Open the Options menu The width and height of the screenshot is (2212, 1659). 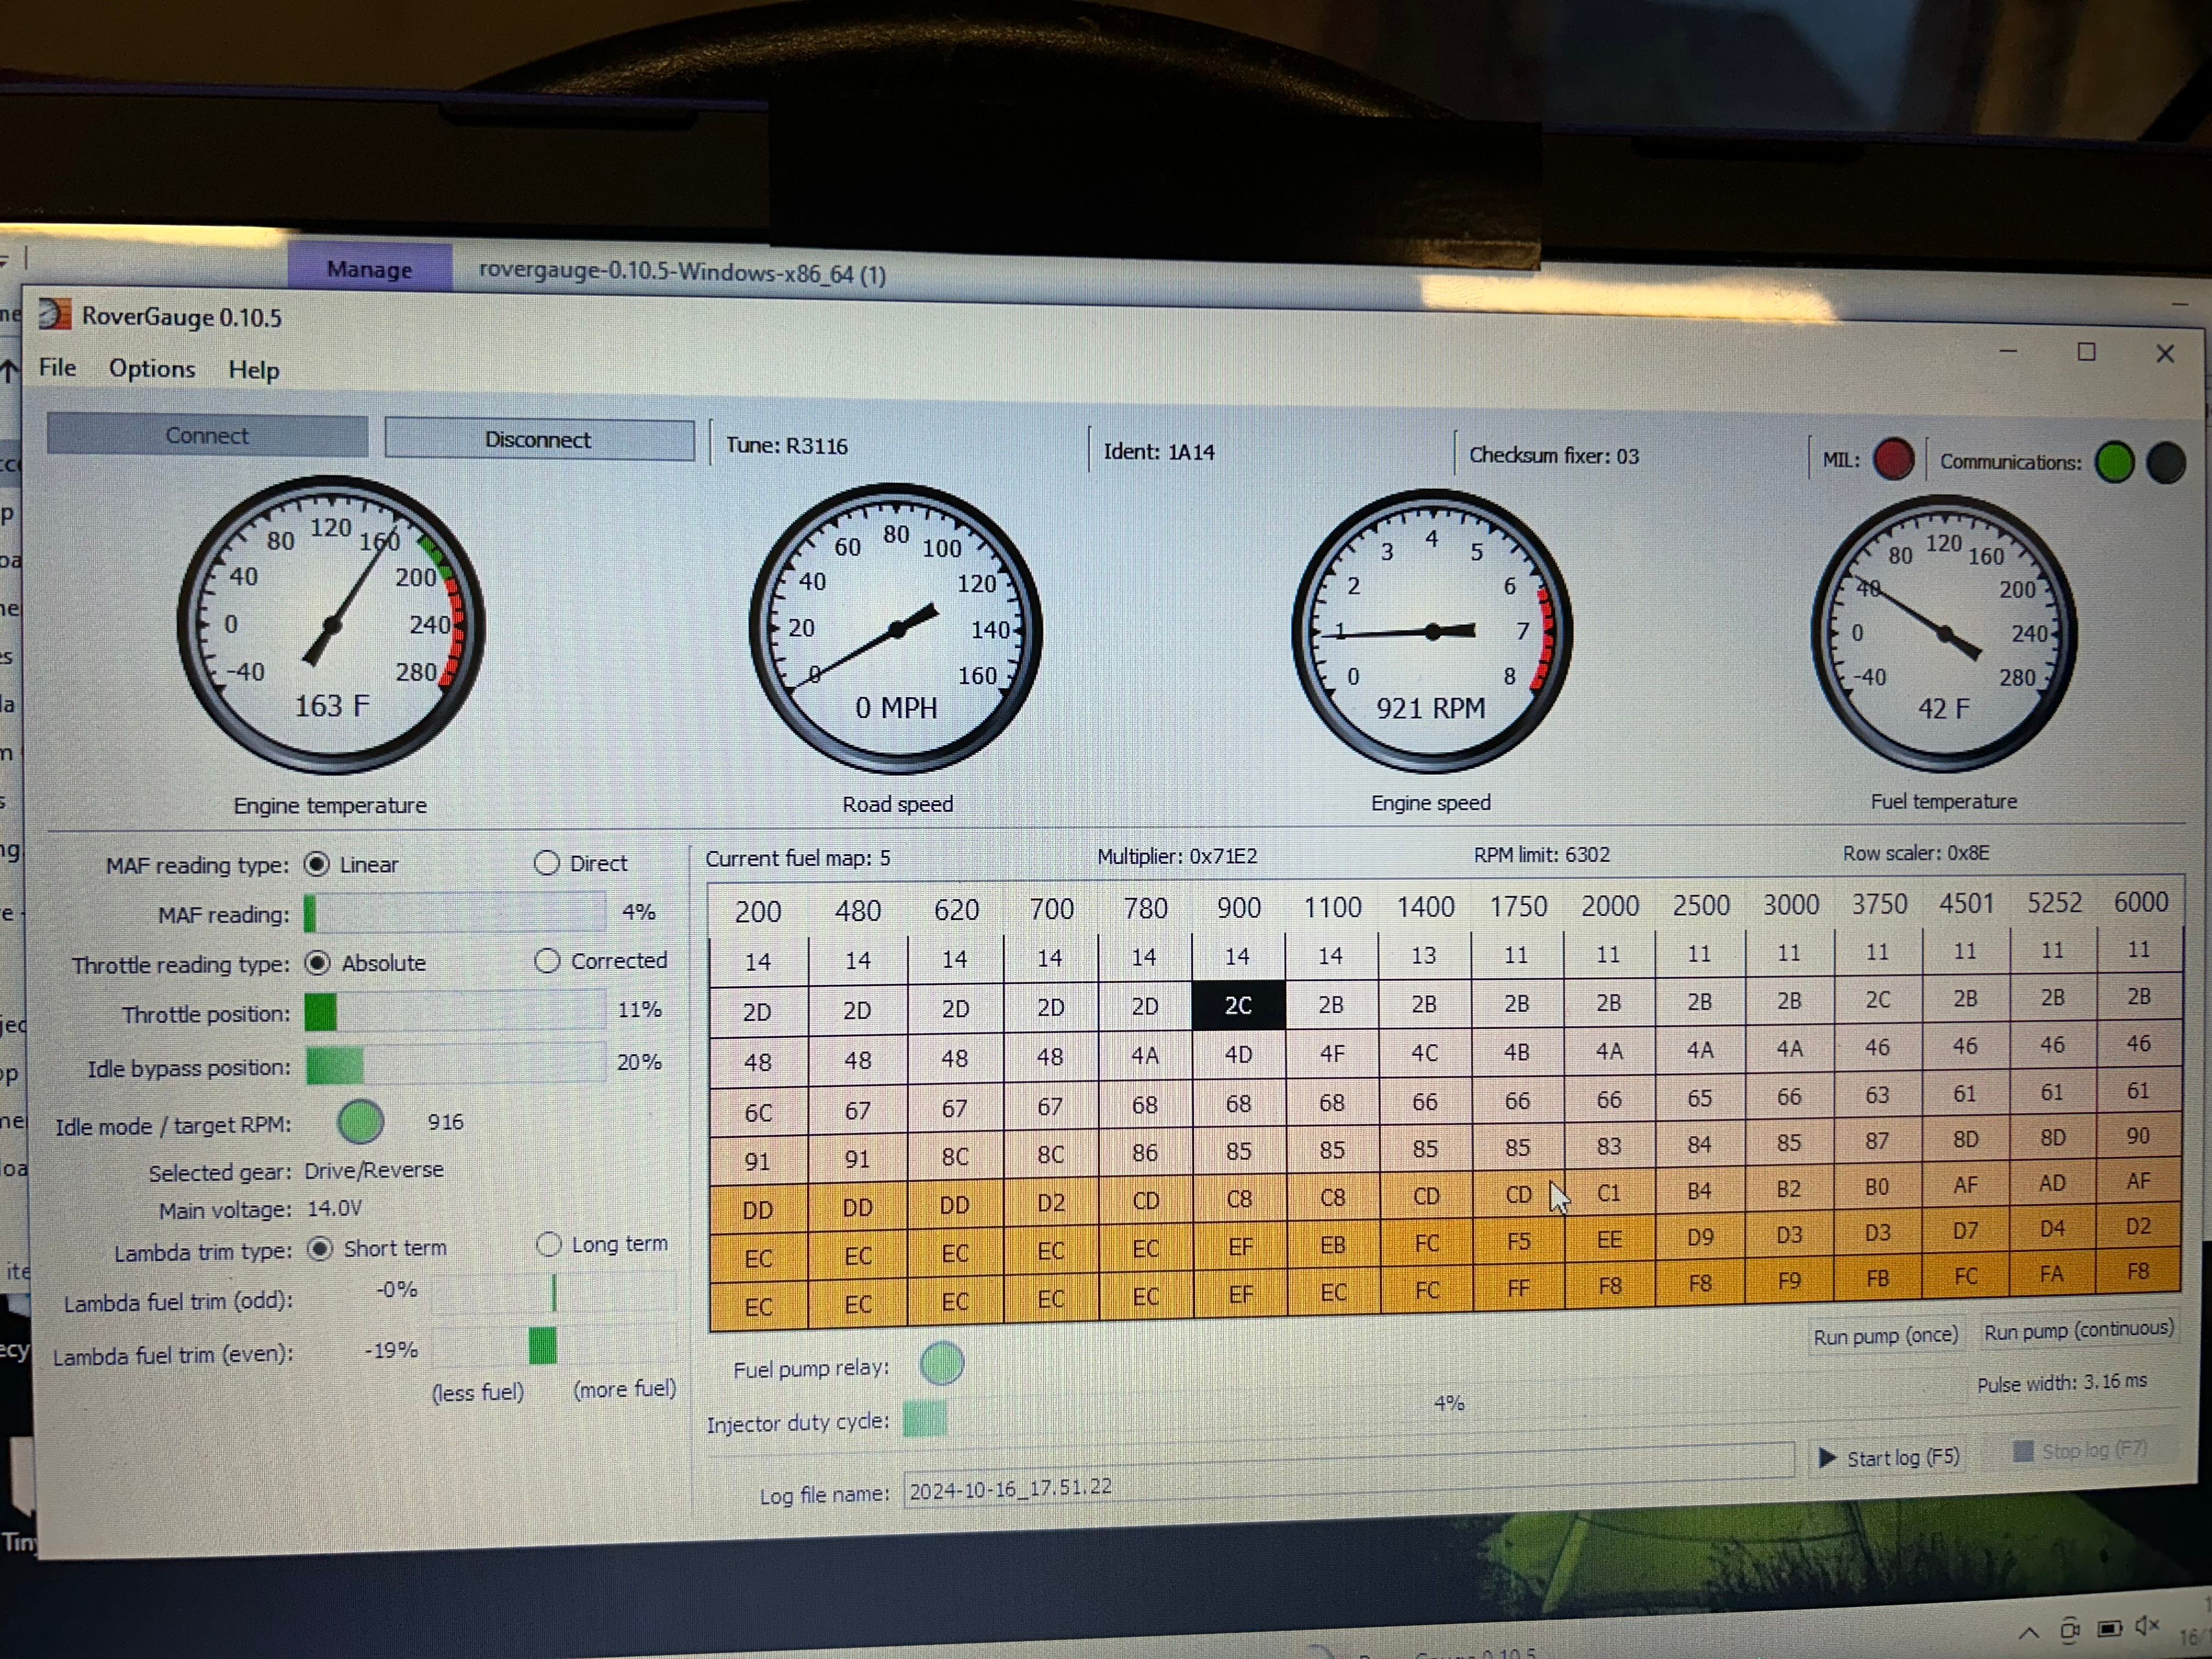coord(152,369)
